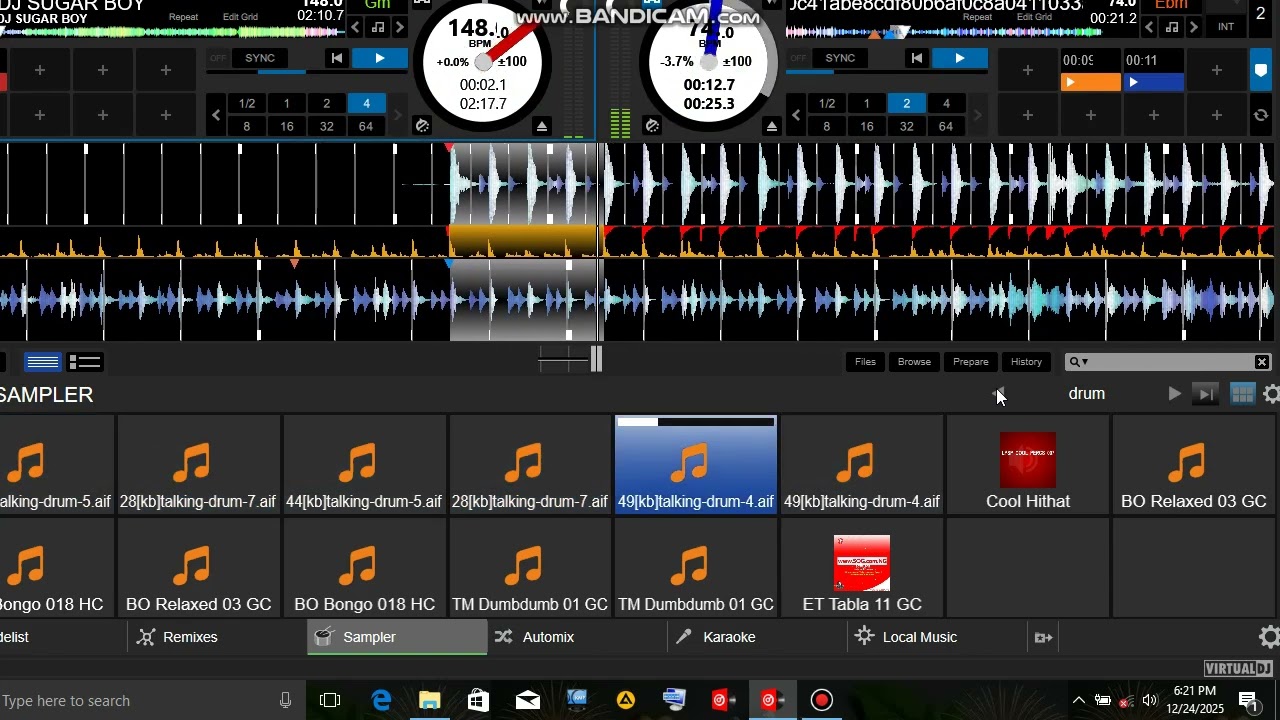
Task: Switch to Karaoke tab
Action: click(757, 637)
